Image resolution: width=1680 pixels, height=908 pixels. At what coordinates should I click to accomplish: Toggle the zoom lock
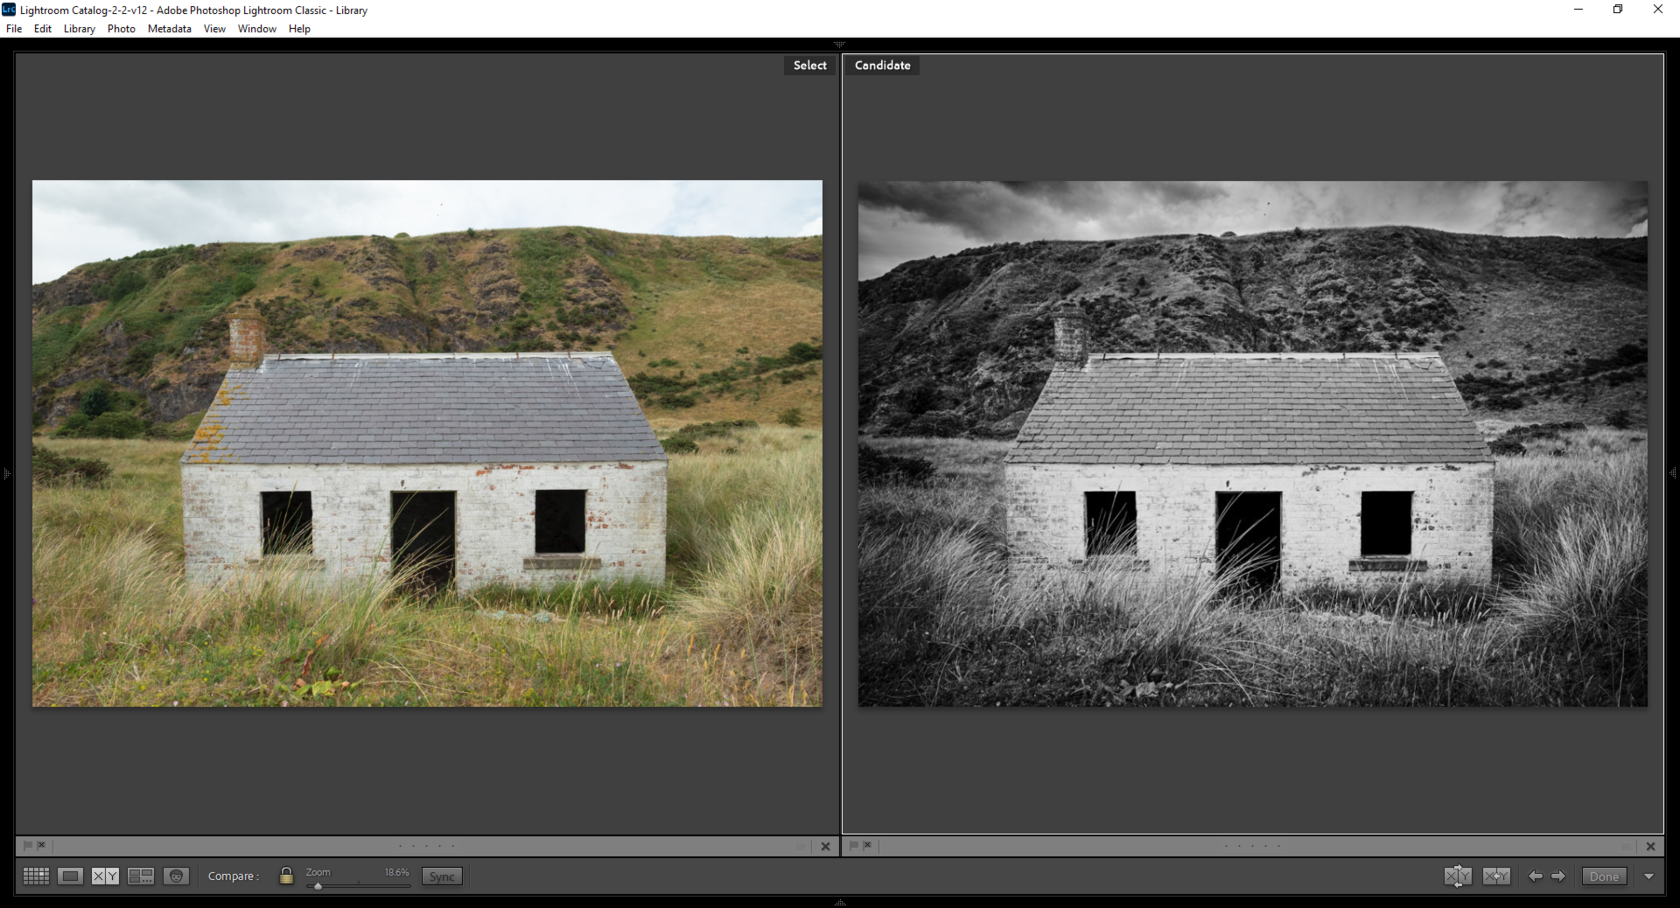(286, 876)
